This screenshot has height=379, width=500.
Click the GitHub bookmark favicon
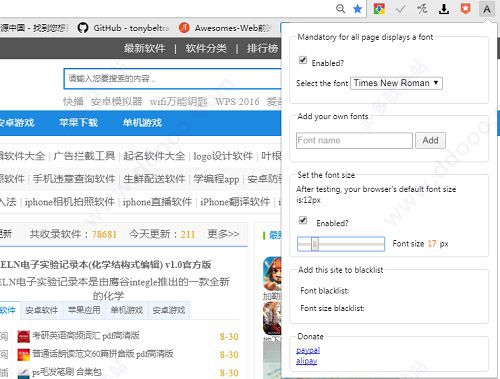click(83, 28)
